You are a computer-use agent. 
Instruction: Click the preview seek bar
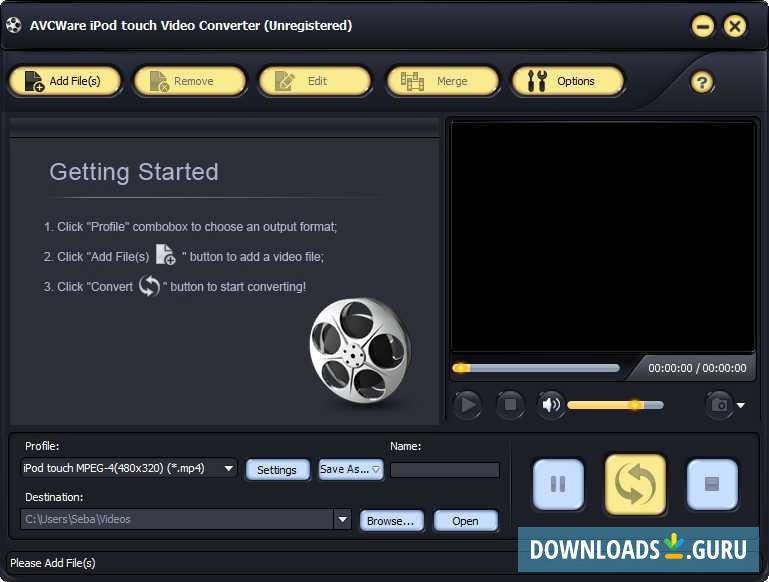click(x=536, y=368)
